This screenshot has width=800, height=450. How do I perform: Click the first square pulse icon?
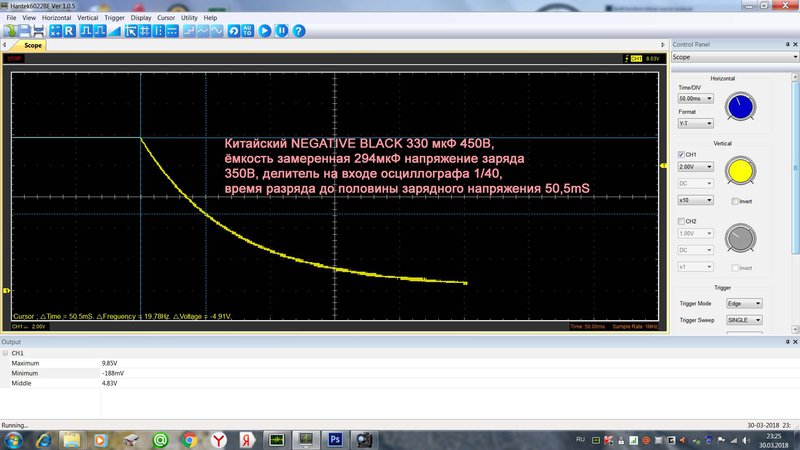[86, 31]
